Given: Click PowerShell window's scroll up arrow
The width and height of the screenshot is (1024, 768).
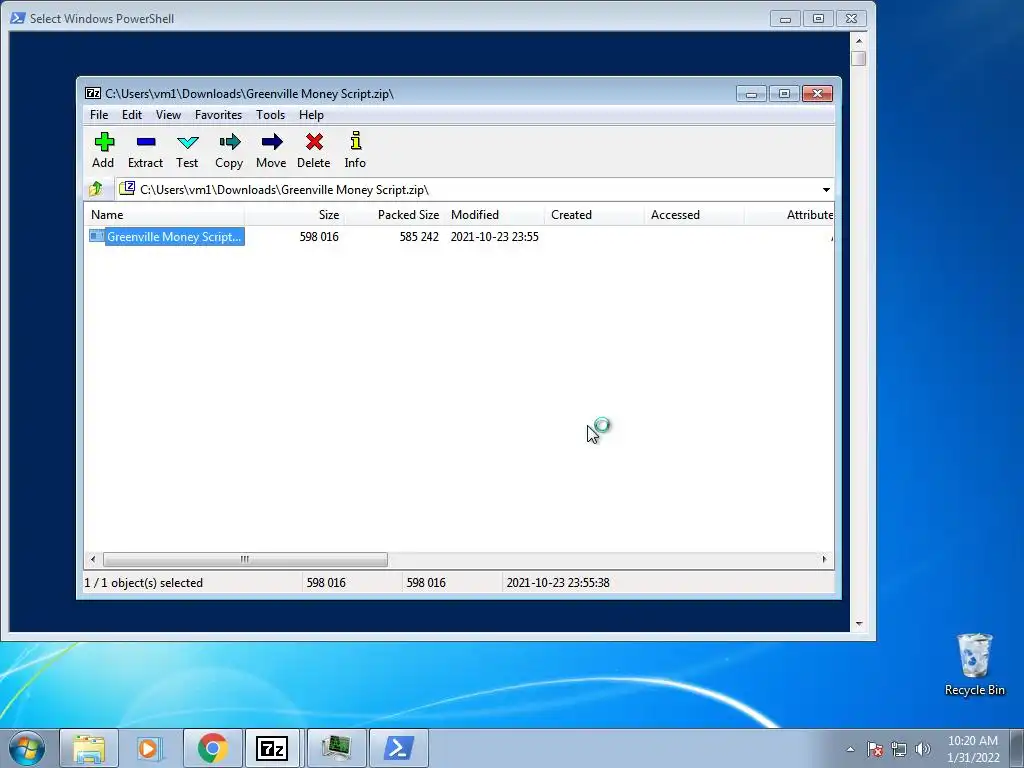Looking at the screenshot, I should tap(859, 40).
